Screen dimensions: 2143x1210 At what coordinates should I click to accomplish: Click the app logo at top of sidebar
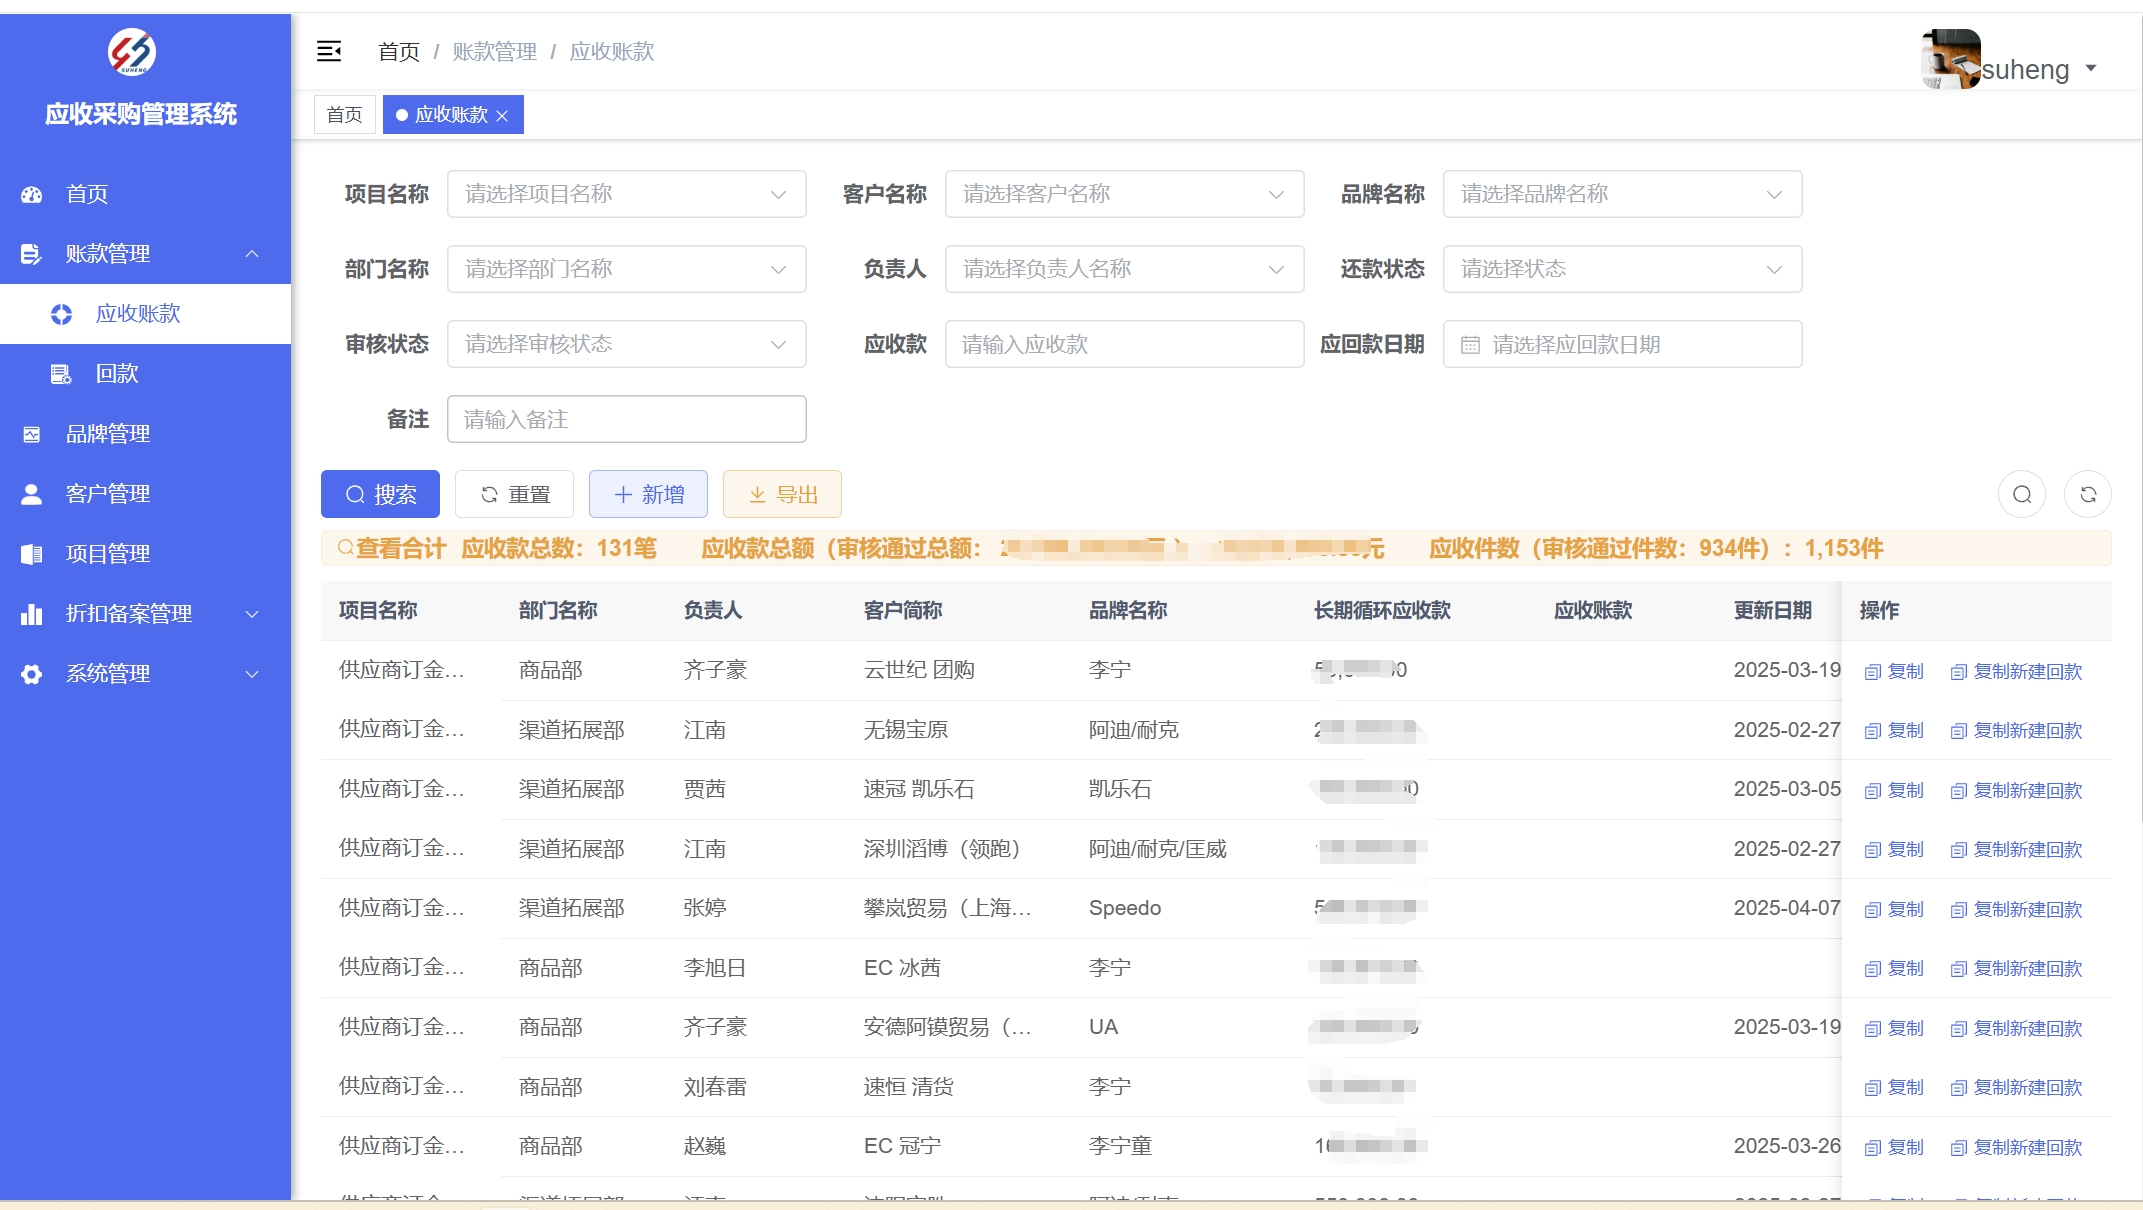coord(132,52)
